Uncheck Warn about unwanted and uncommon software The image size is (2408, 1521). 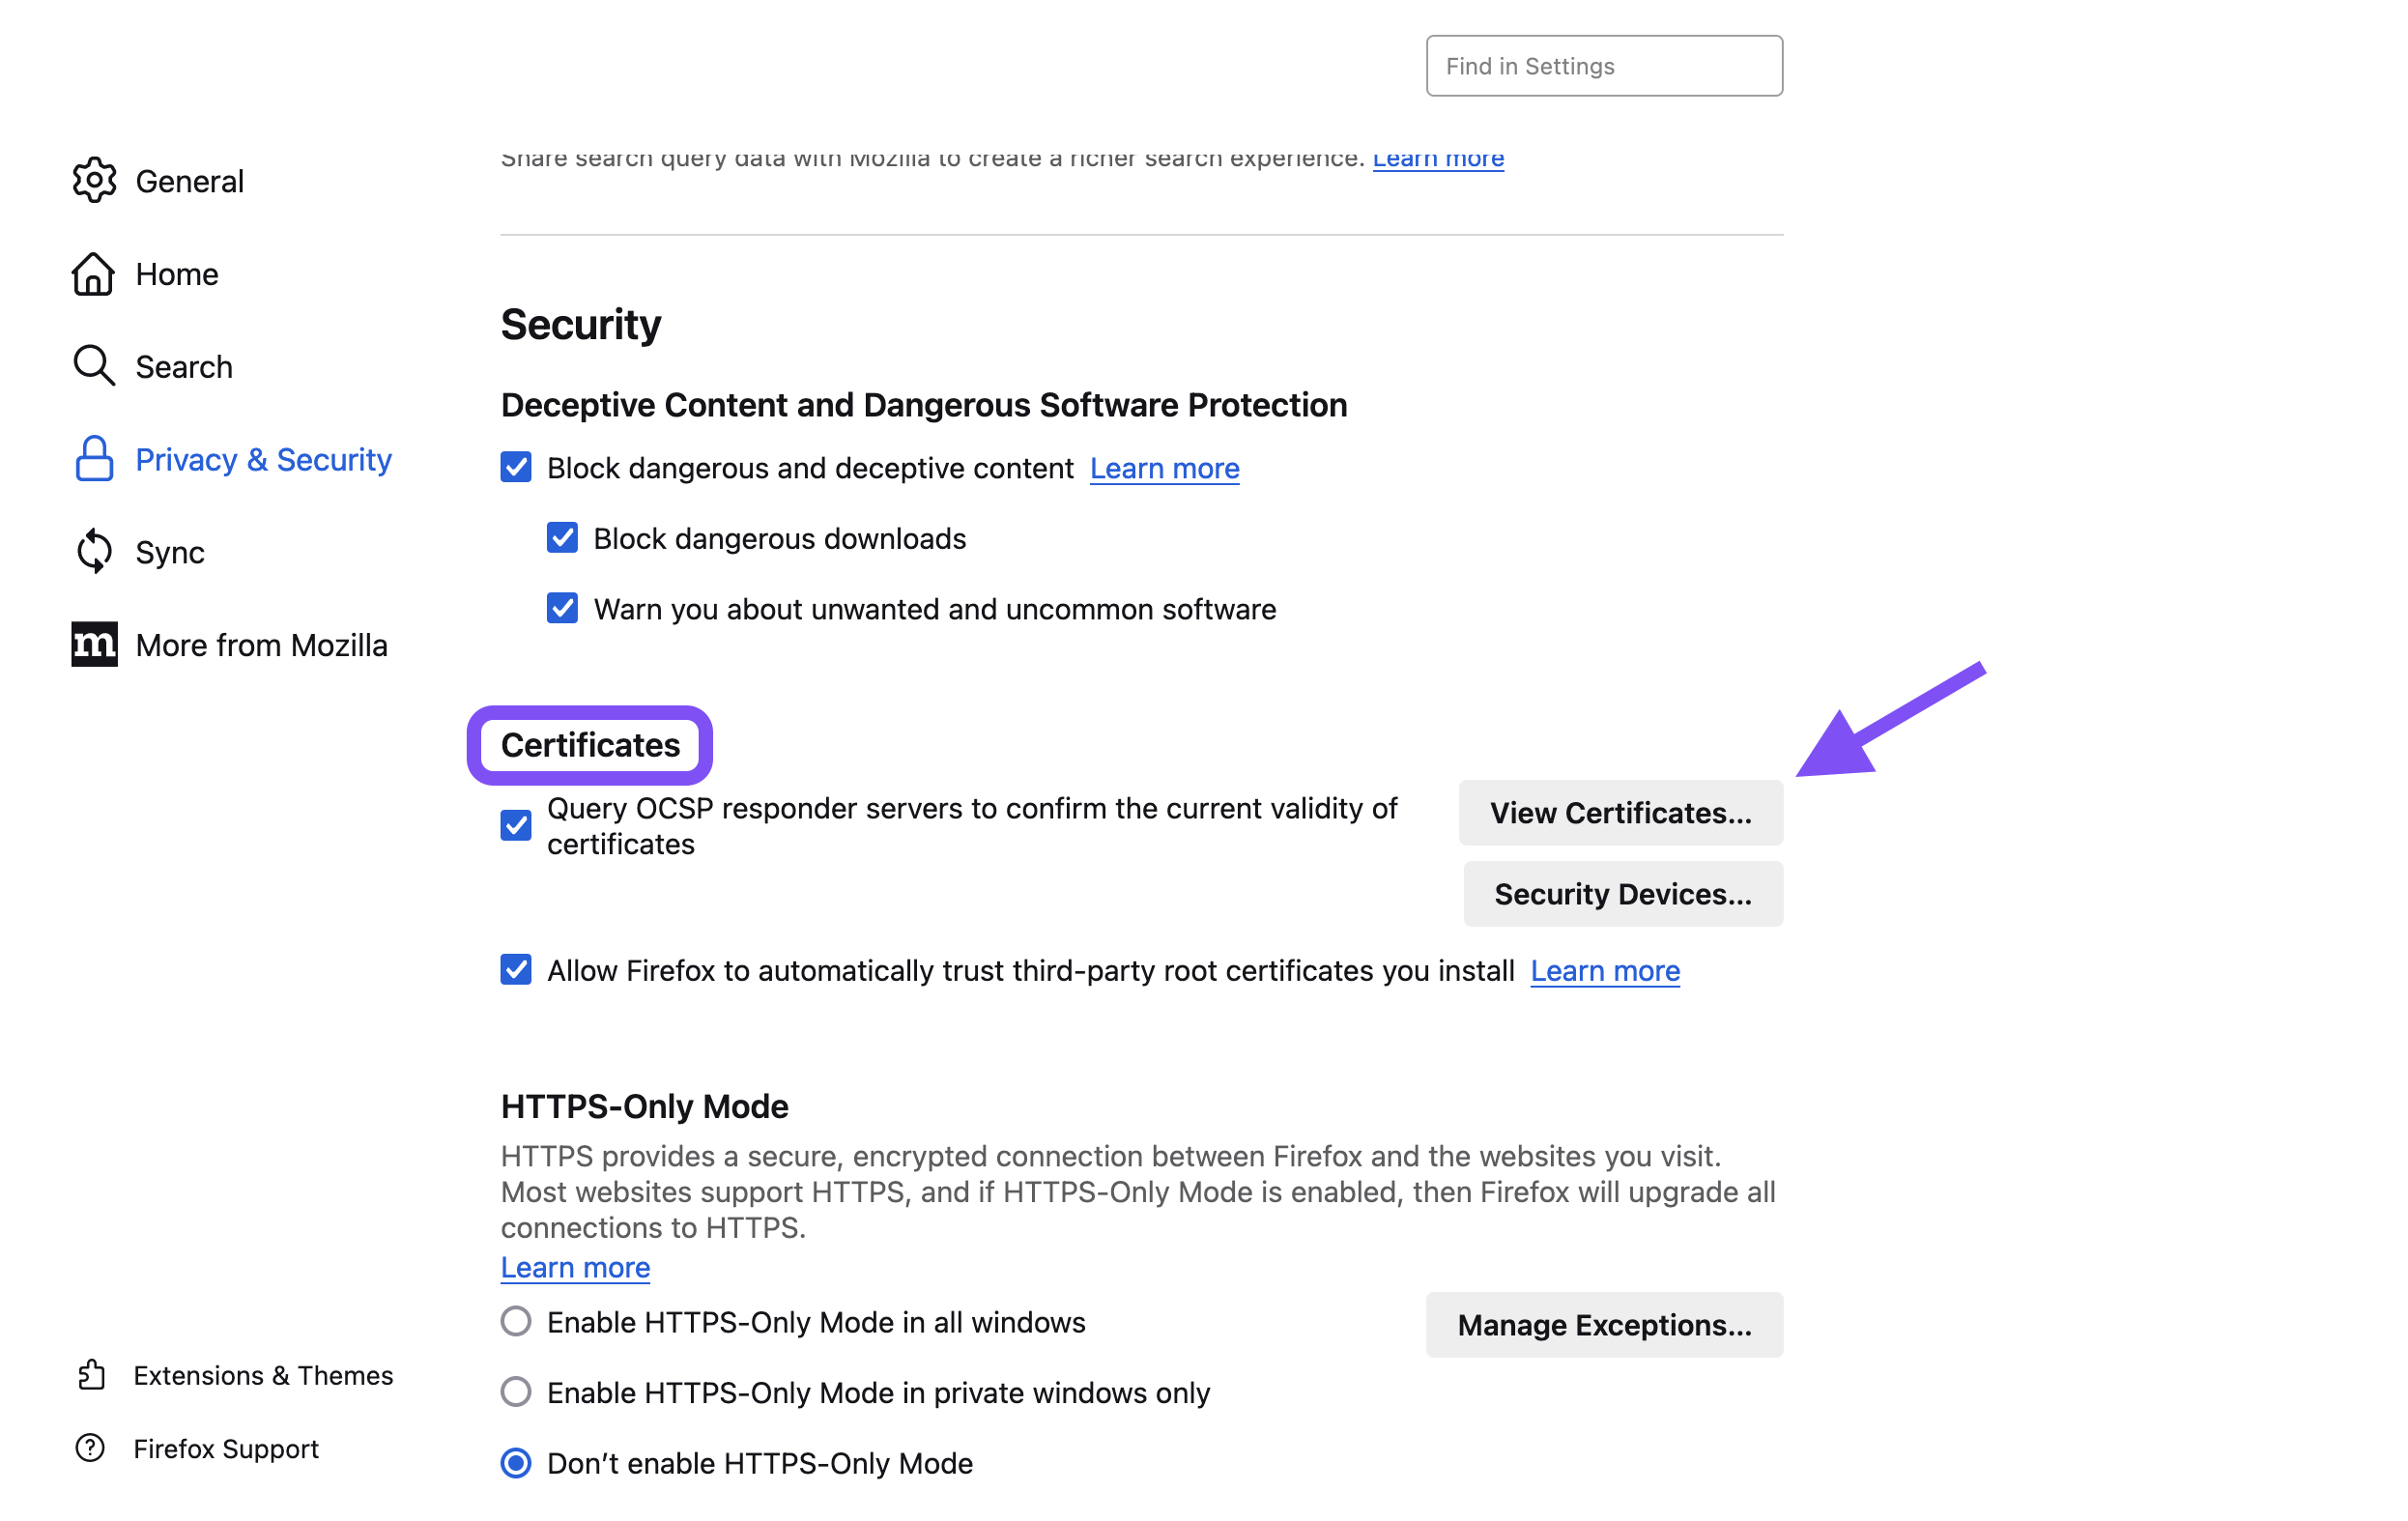tap(562, 608)
